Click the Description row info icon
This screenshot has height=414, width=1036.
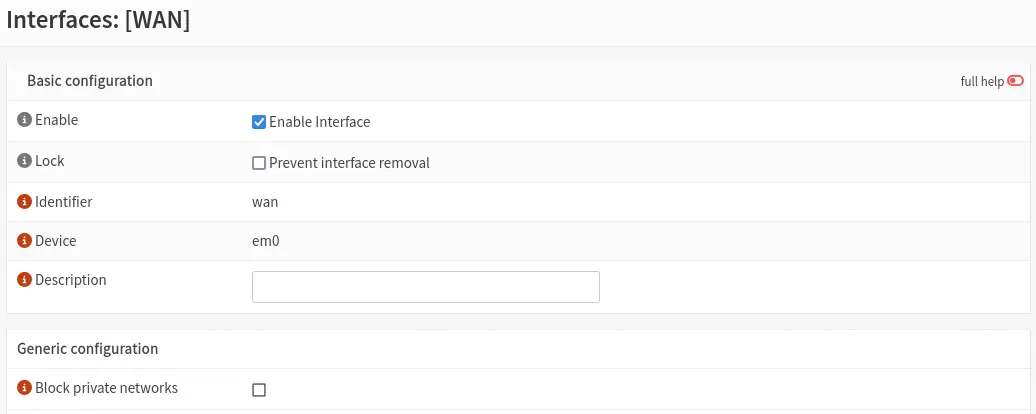pyautogui.click(x=24, y=281)
